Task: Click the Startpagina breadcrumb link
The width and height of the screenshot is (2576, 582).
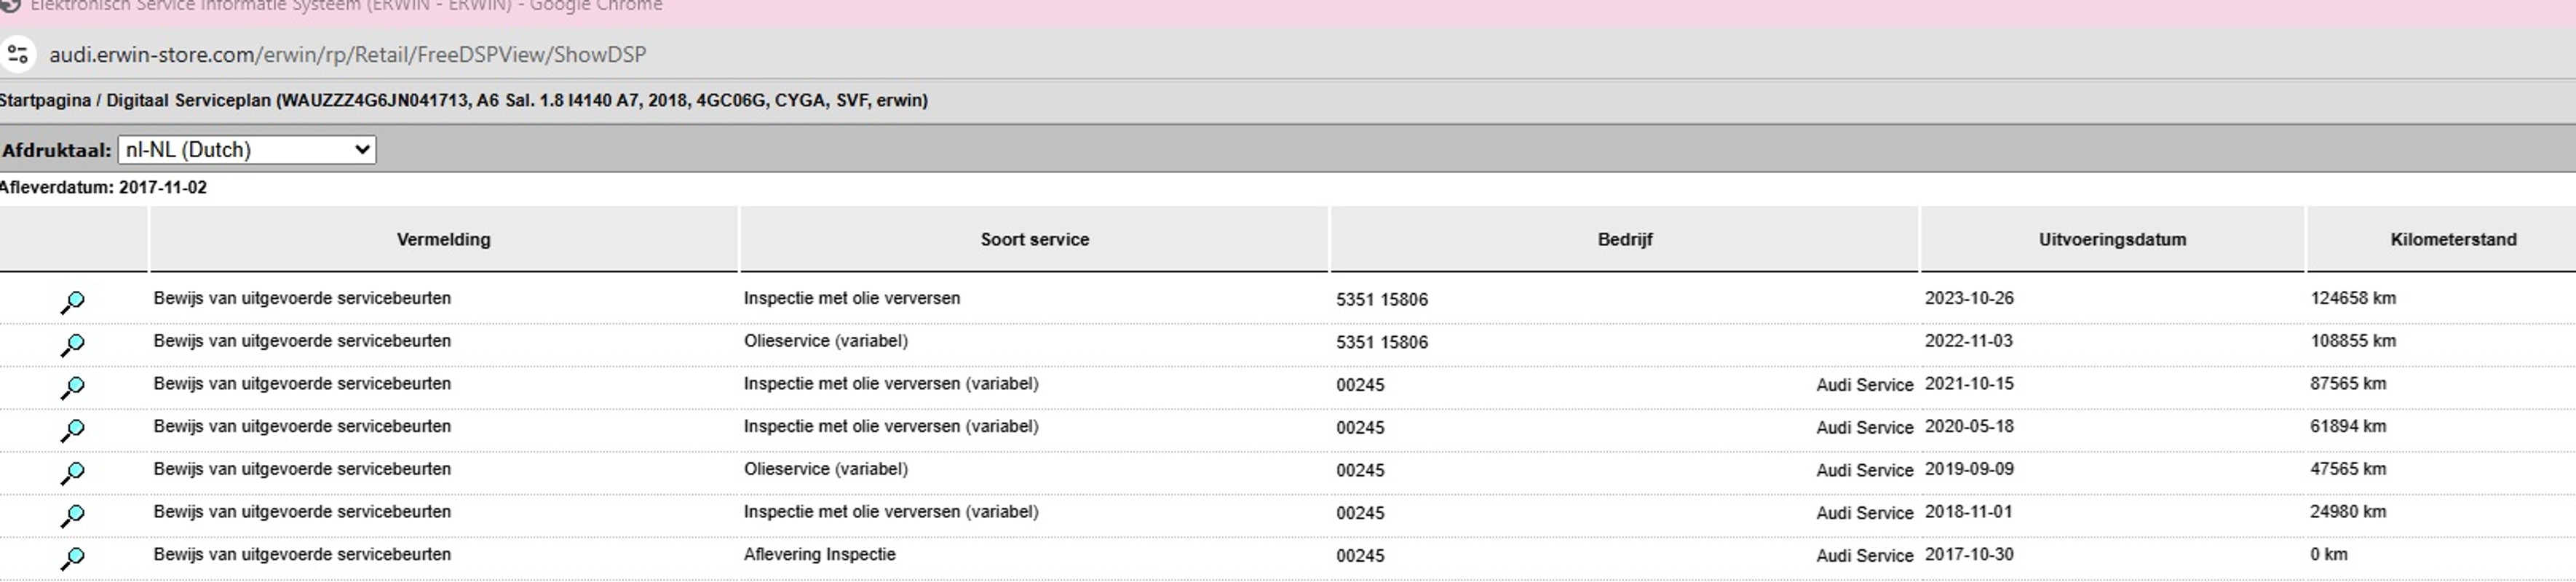Action: click(x=45, y=100)
